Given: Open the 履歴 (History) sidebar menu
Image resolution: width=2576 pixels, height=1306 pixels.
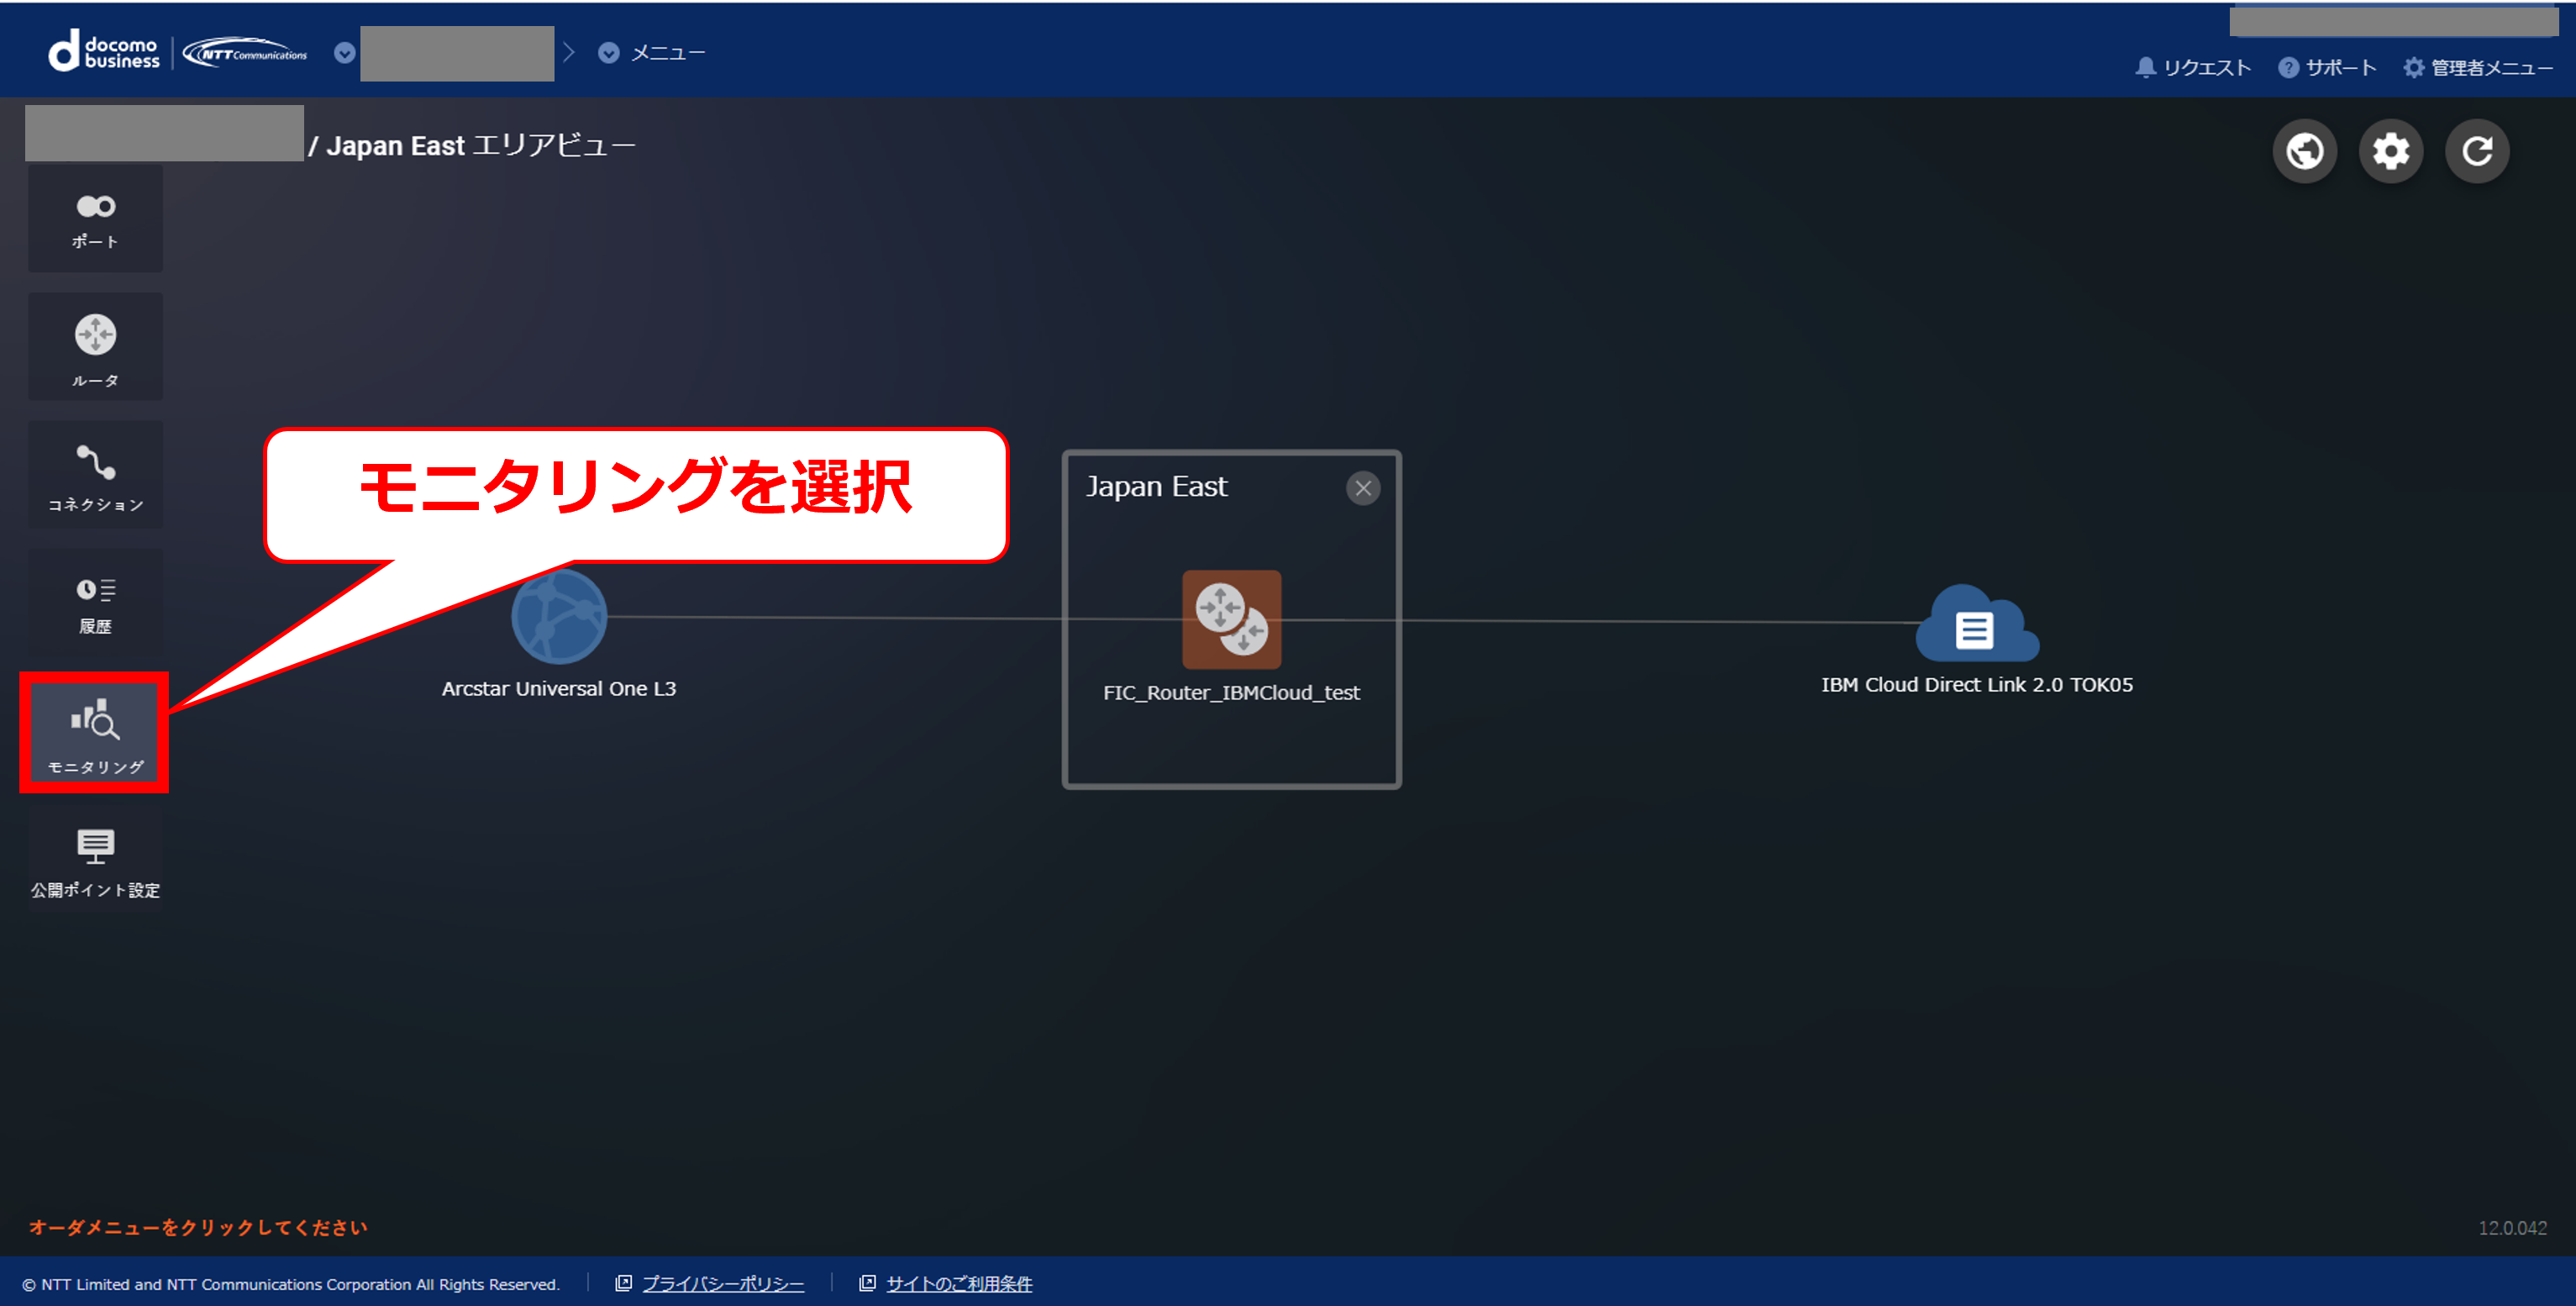Looking at the screenshot, I should coord(95,603).
